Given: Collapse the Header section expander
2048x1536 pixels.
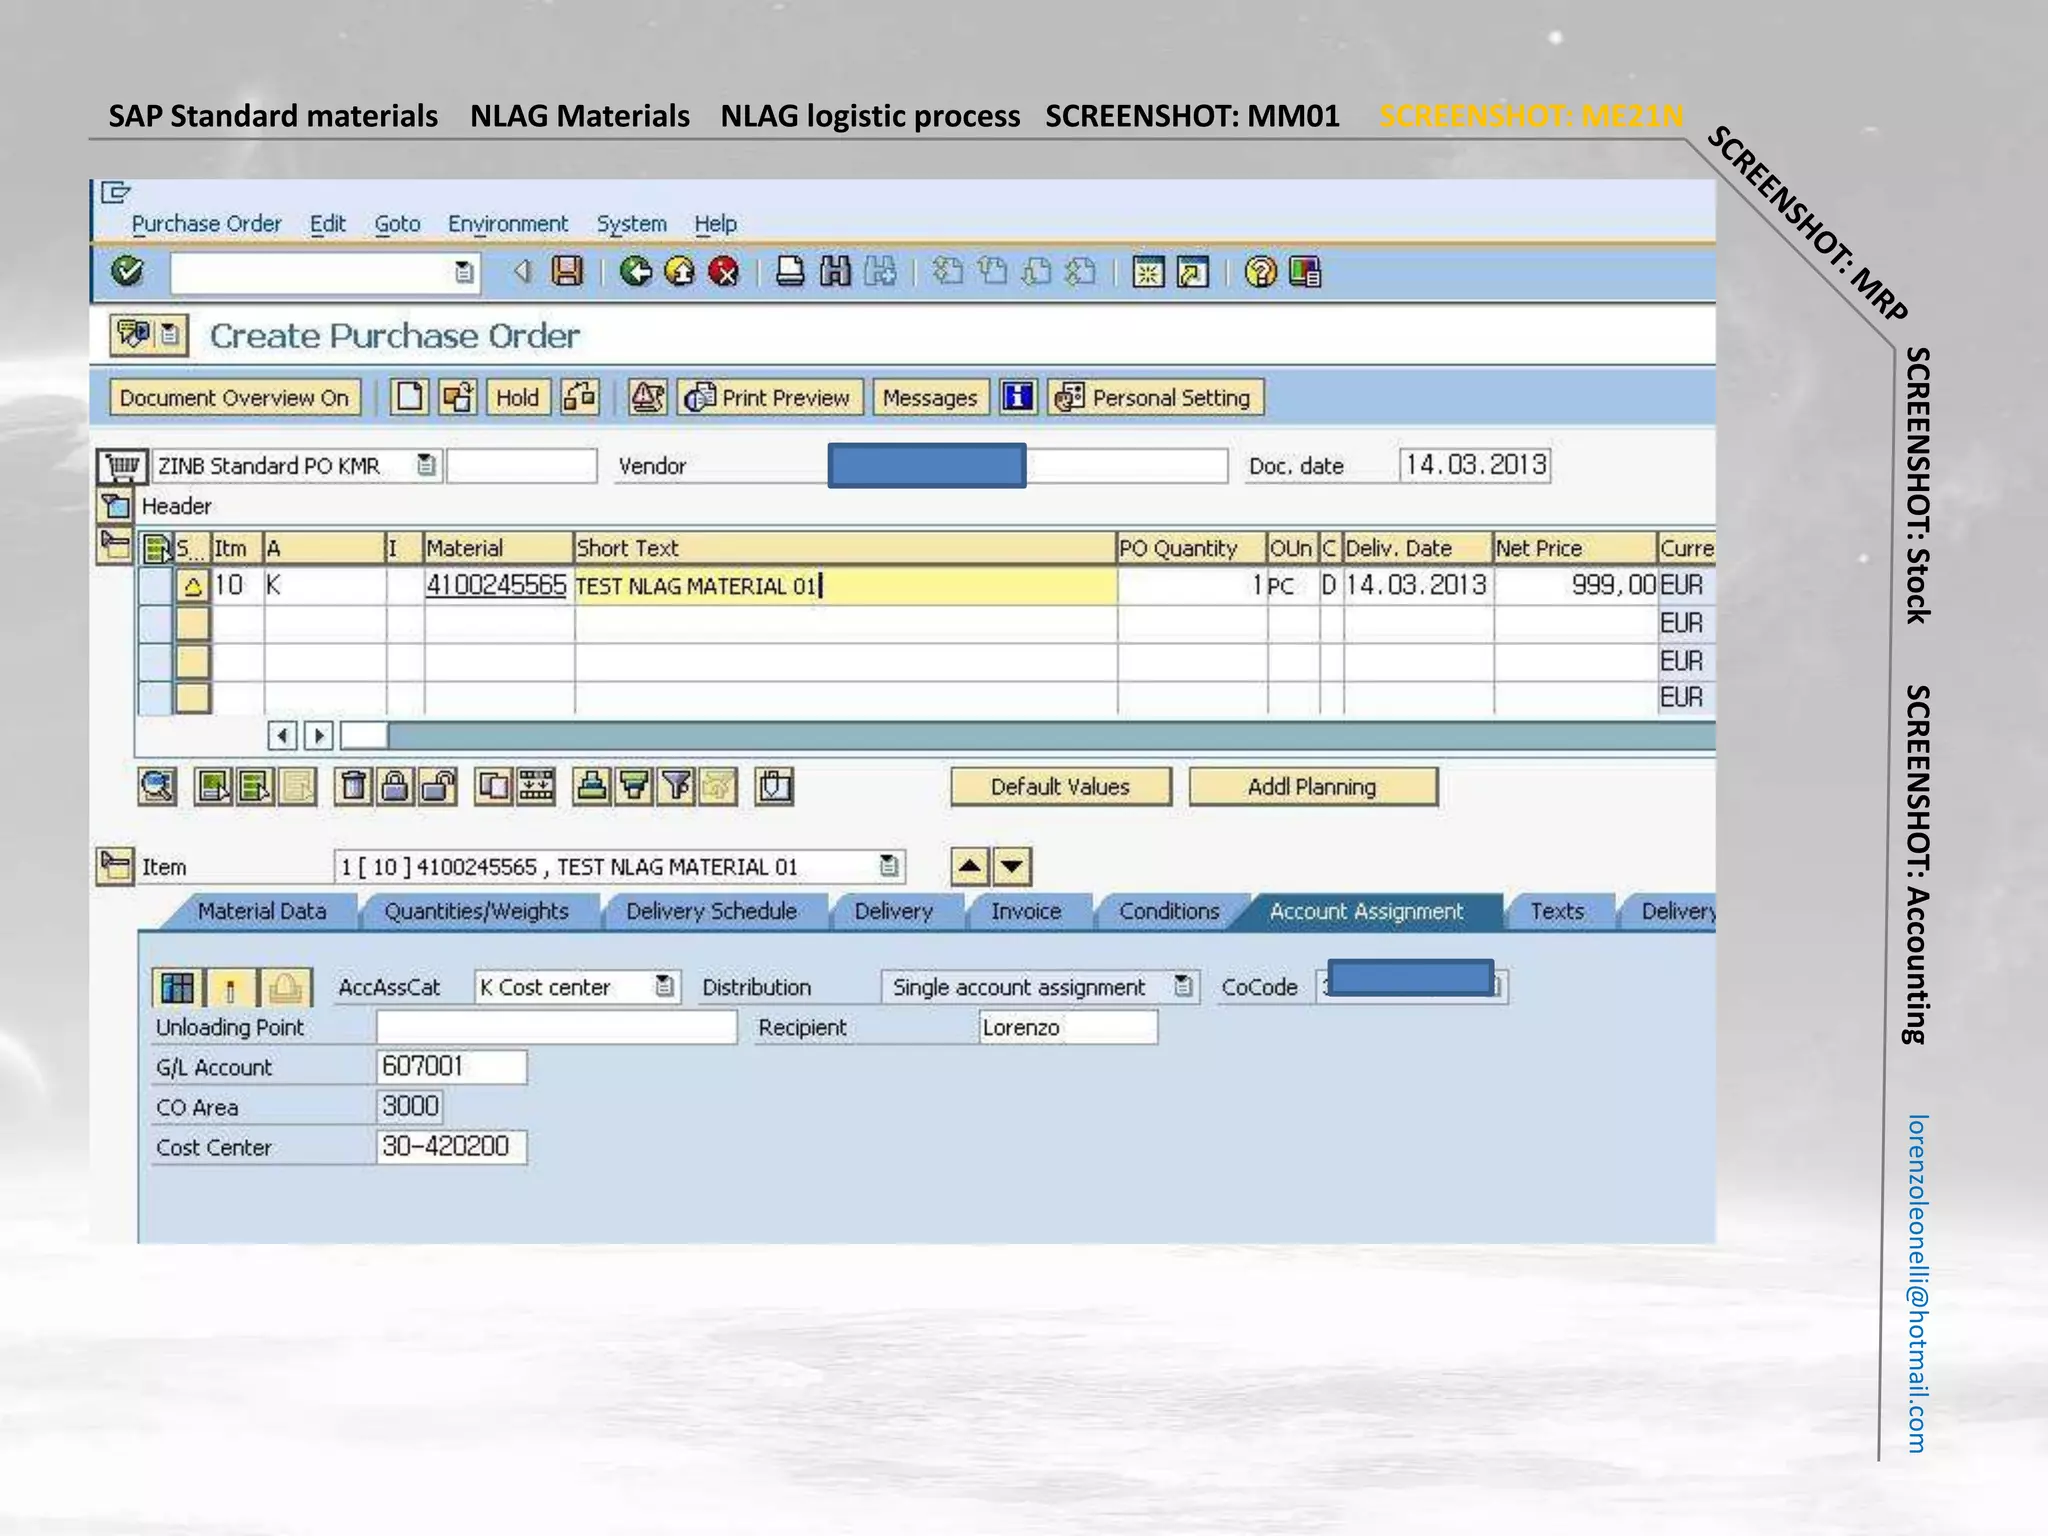Looking at the screenshot, I should [115, 505].
